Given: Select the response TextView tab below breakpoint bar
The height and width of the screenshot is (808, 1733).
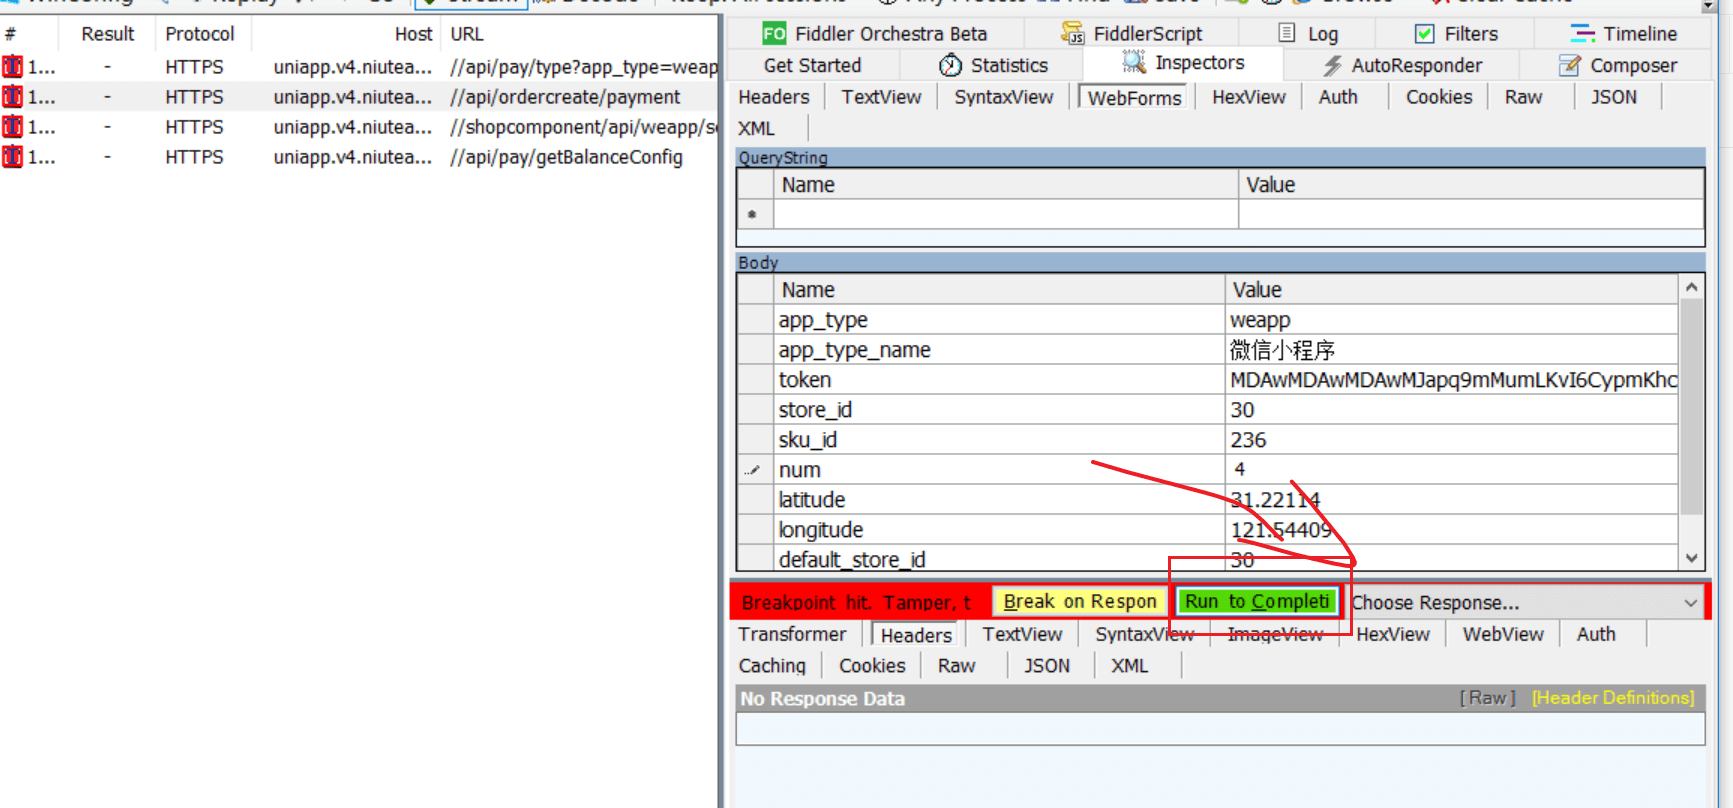Looking at the screenshot, I should pos(1022,634).
